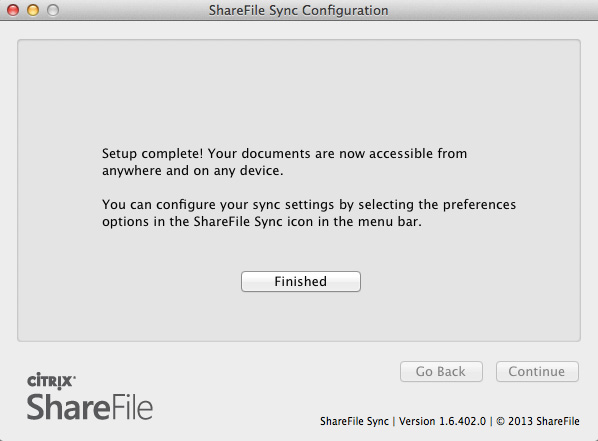598x441 pixels.
Task: Click the Version 1.6.402.0 label
Action: click(x=442, y=421)
